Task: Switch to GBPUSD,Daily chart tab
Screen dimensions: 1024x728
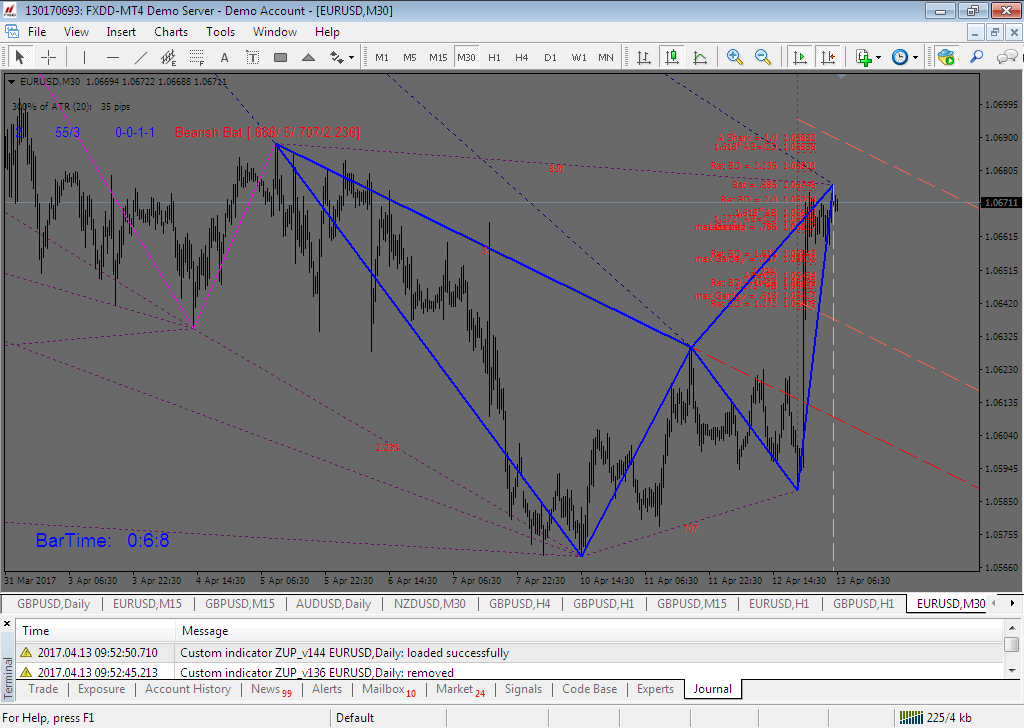Action: click(53, 604)
